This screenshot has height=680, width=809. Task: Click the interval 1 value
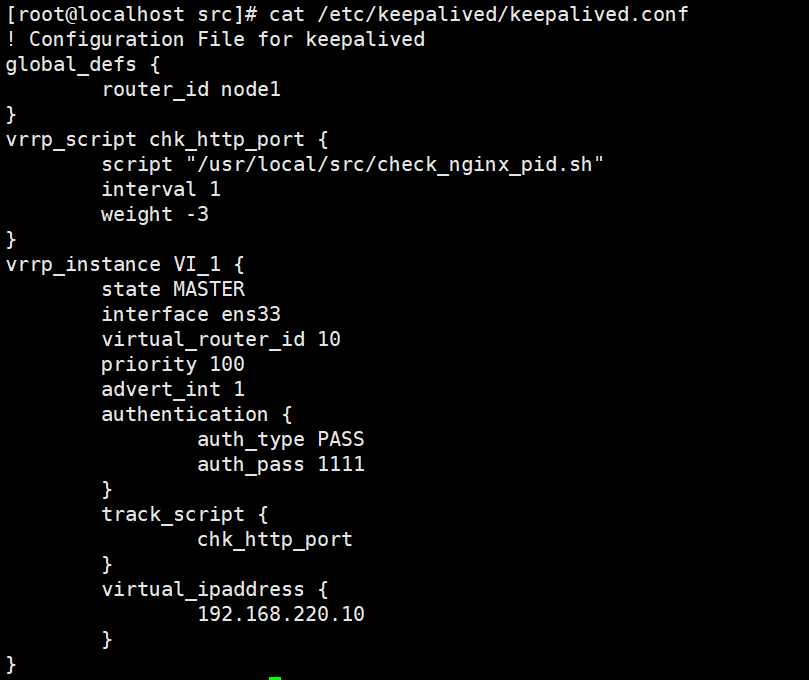point(161,189)
